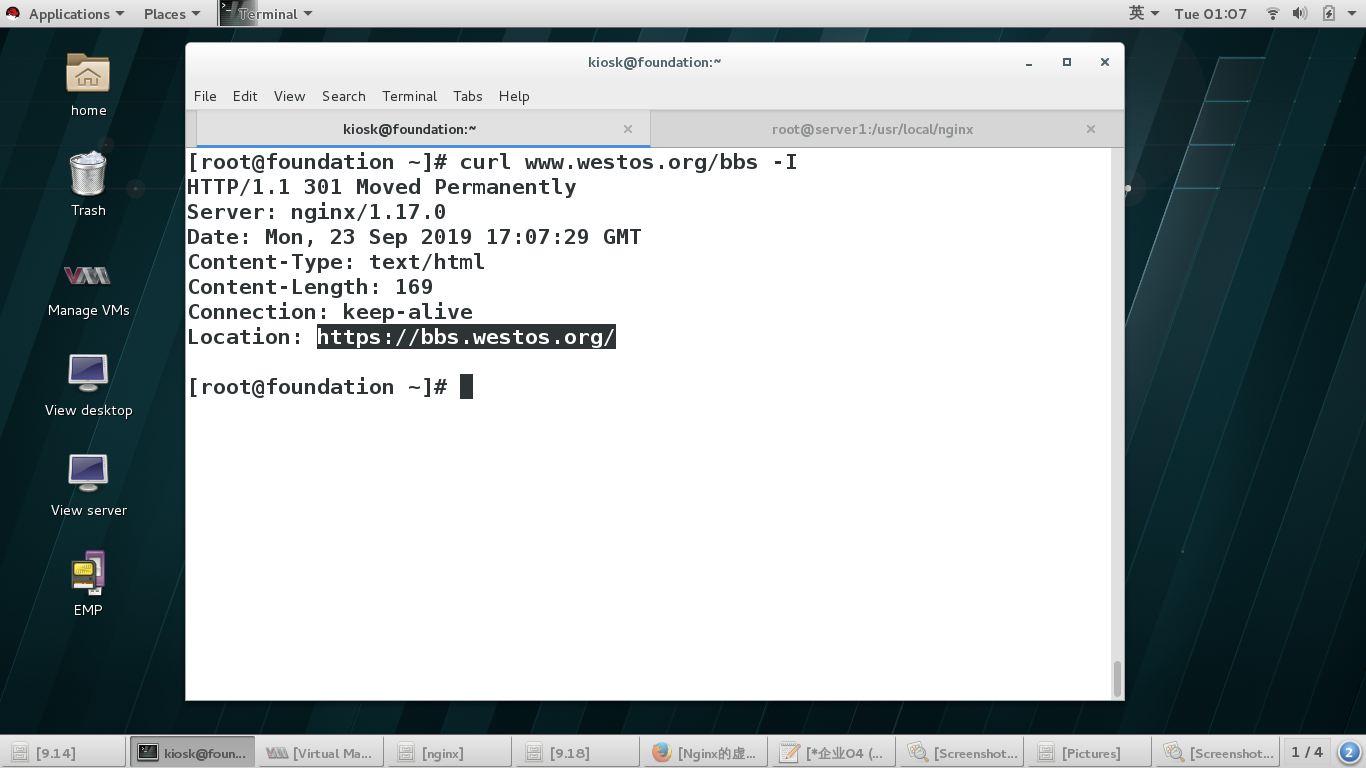Image resolution: width=1366 pixels, height=768 pixels.
Task: Click the red hat Applications logo
Action: [13, 14]
